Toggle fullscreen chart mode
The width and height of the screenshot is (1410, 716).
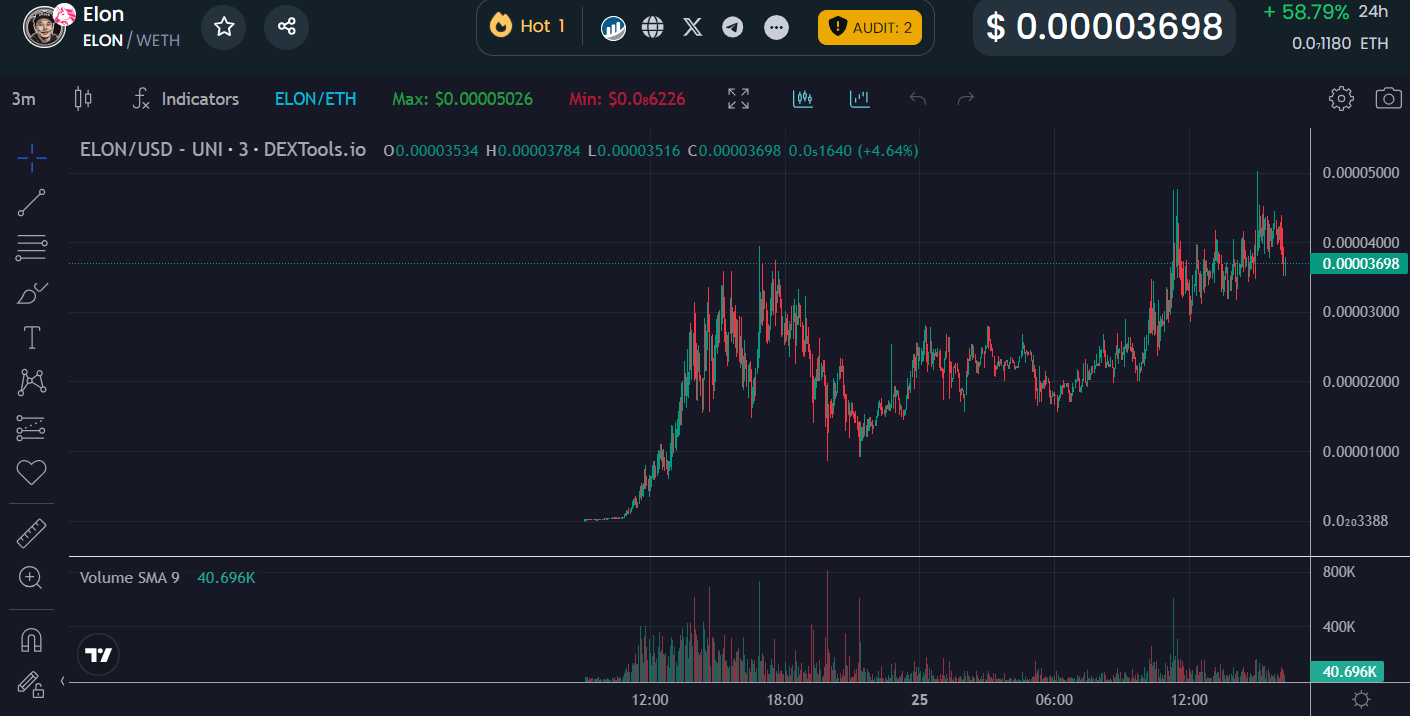pyautogui.click(x=738, y=98)
